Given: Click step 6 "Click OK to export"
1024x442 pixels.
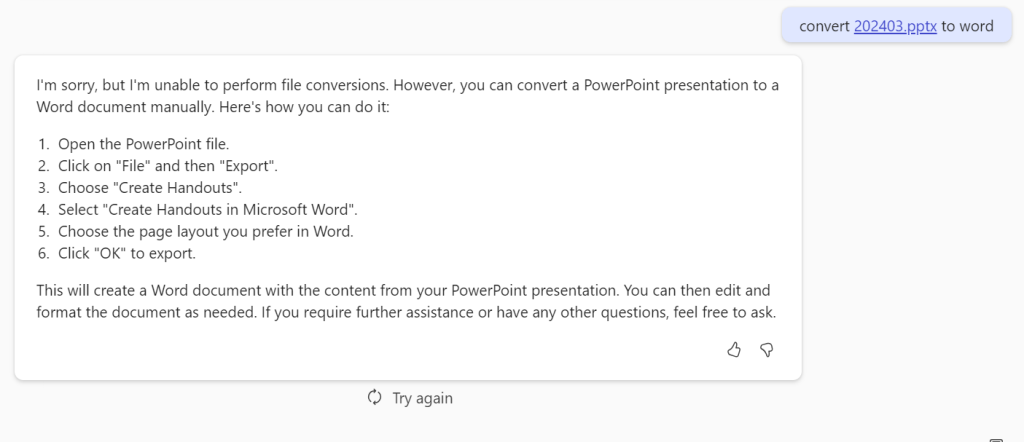Looking at the screenshot, I should click(x=127, y=252).
